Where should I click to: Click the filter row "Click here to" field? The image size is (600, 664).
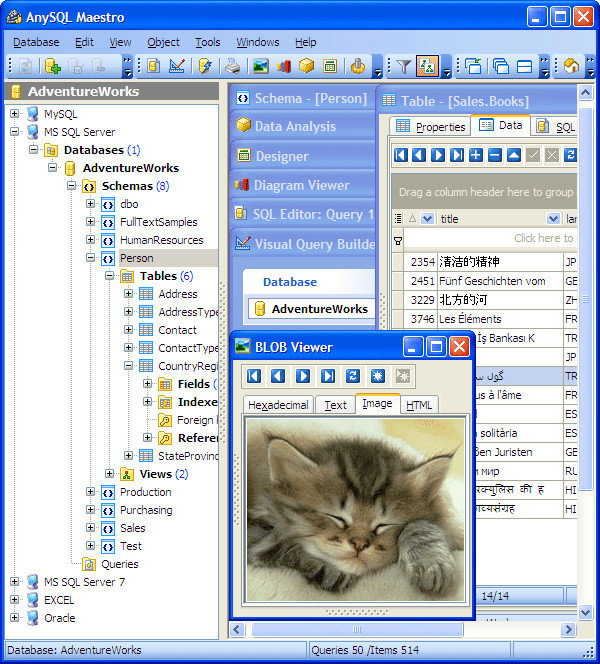pyautogui.click(x=490, y=238)
